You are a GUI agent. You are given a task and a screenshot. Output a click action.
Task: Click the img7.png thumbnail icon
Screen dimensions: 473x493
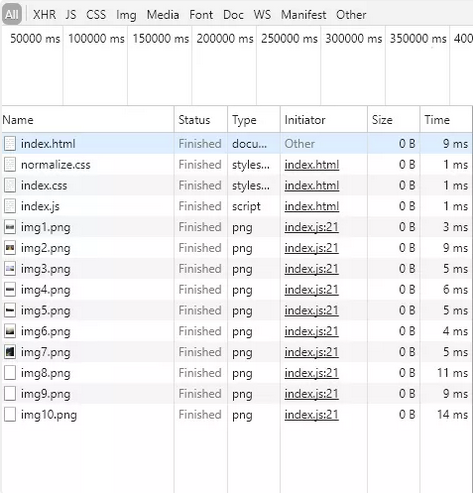tap(10, 352)
